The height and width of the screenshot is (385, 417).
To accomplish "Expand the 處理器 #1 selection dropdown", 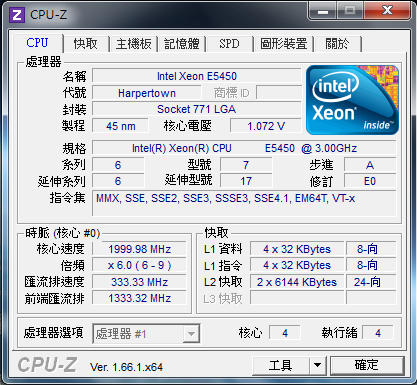I will [192, 333].
